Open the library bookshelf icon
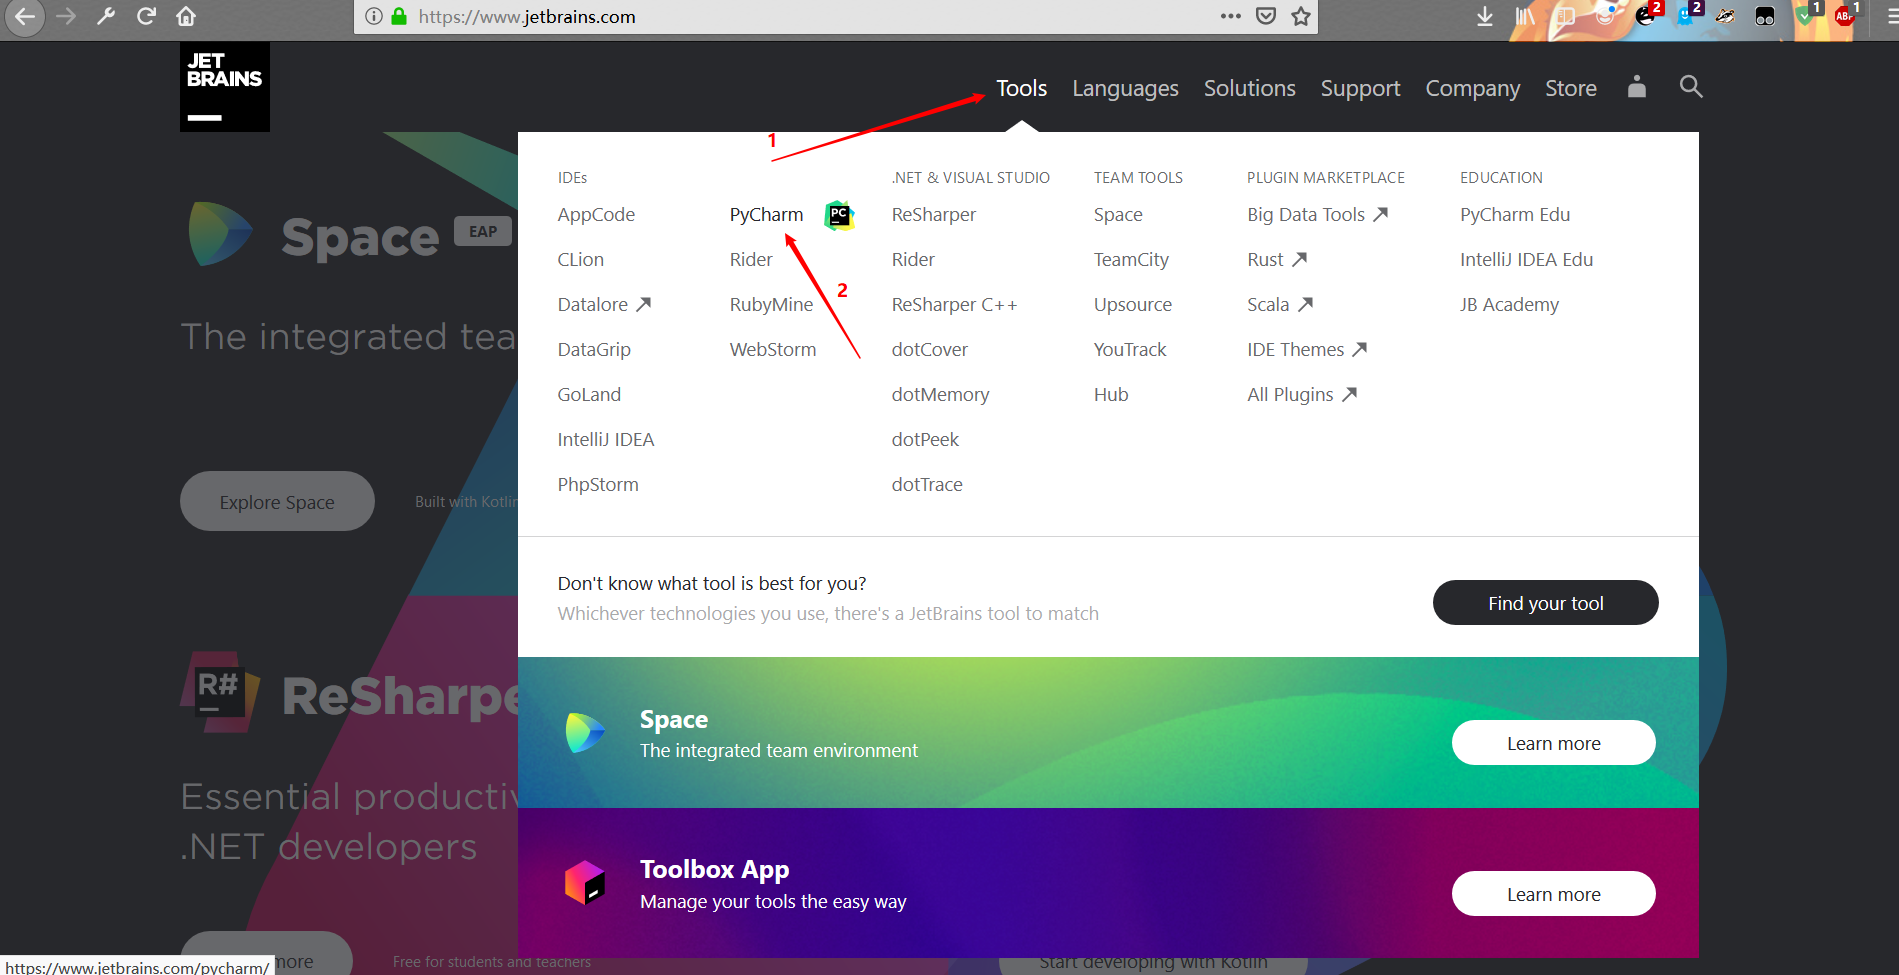Image resolution: width=1899 pixels, height=975 pixels. point(1525,16)
